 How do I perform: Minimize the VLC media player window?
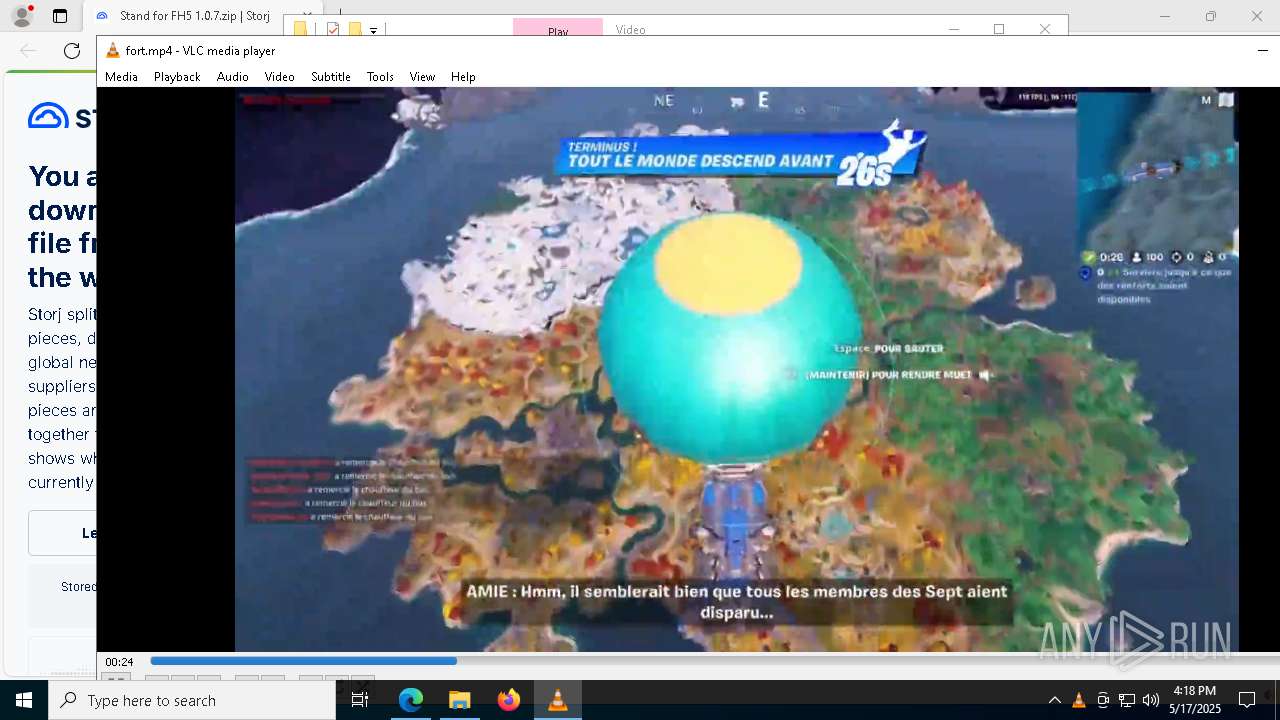[1262, 51]
